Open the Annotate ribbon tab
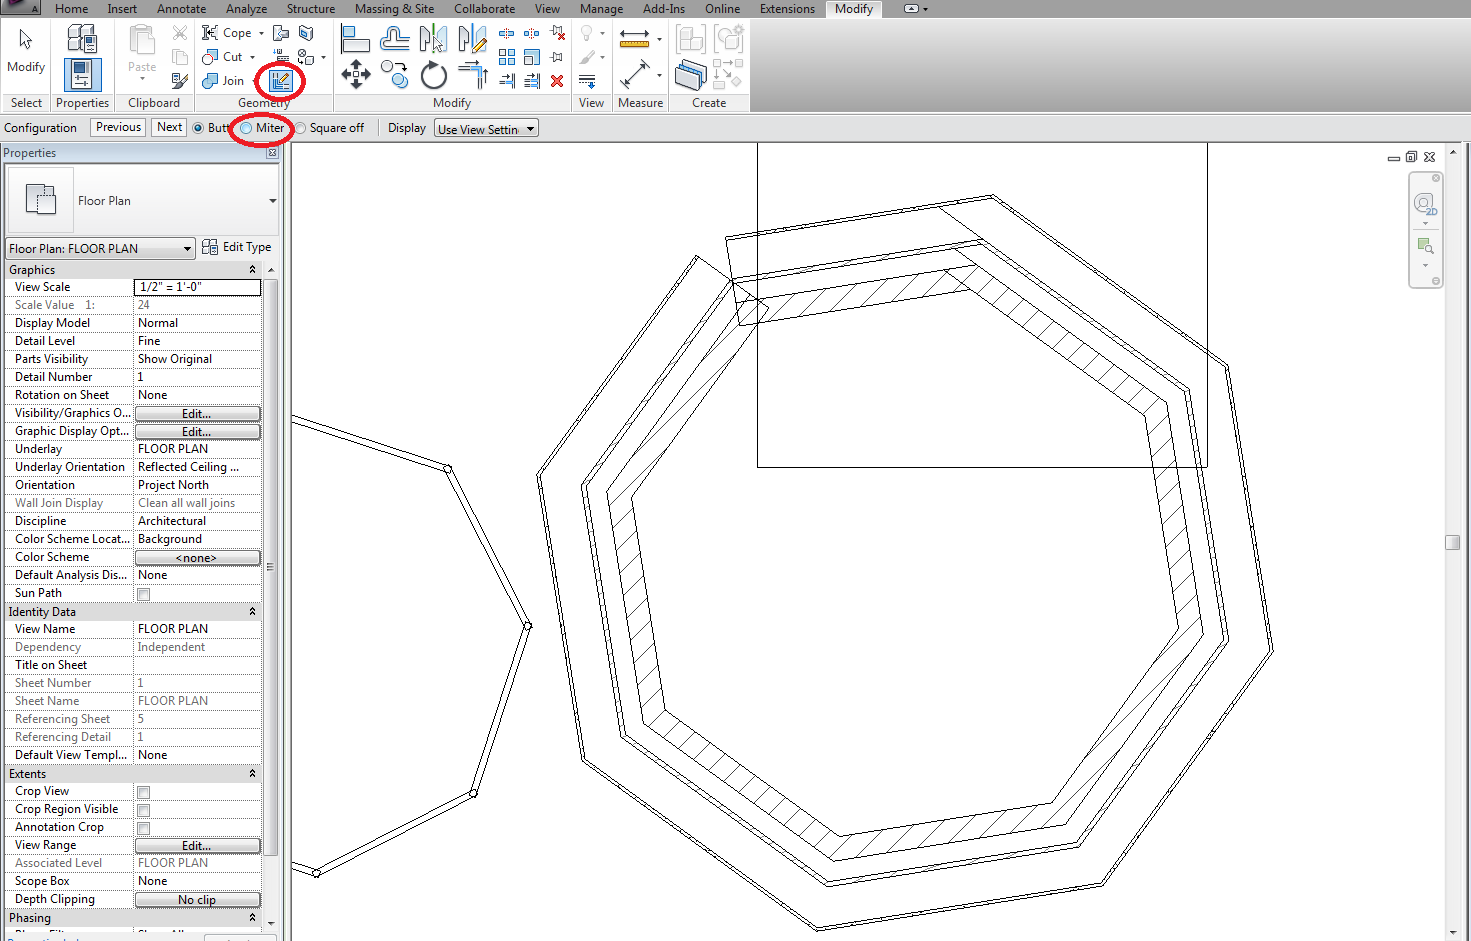Image resolution: width=1471 pixels, height=941 pixels. [181, 9]
